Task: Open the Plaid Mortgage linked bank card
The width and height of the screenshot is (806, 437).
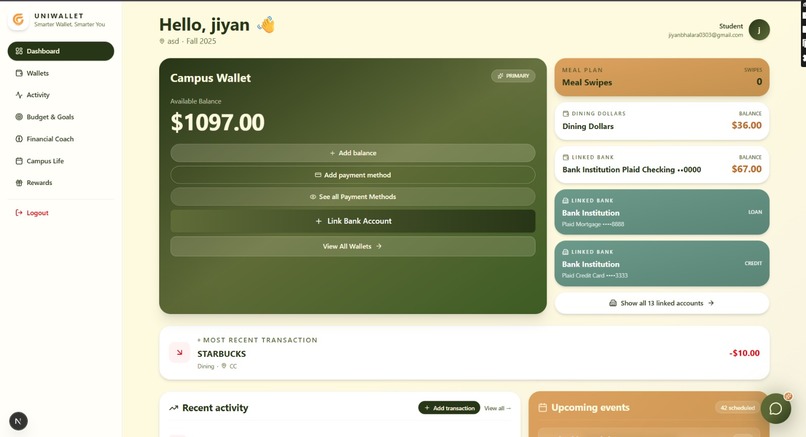Action: coord(662,212)
